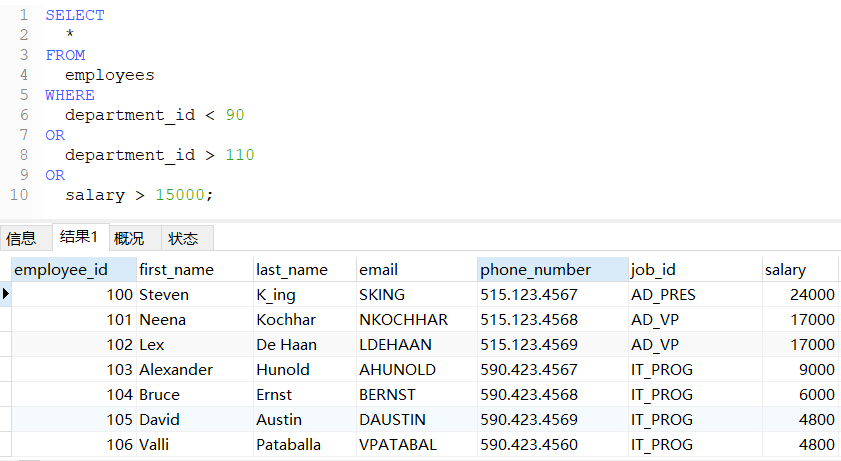Click the current row indicator arrow
This screenshot has width=841, height=461.
tap(6, 294)
